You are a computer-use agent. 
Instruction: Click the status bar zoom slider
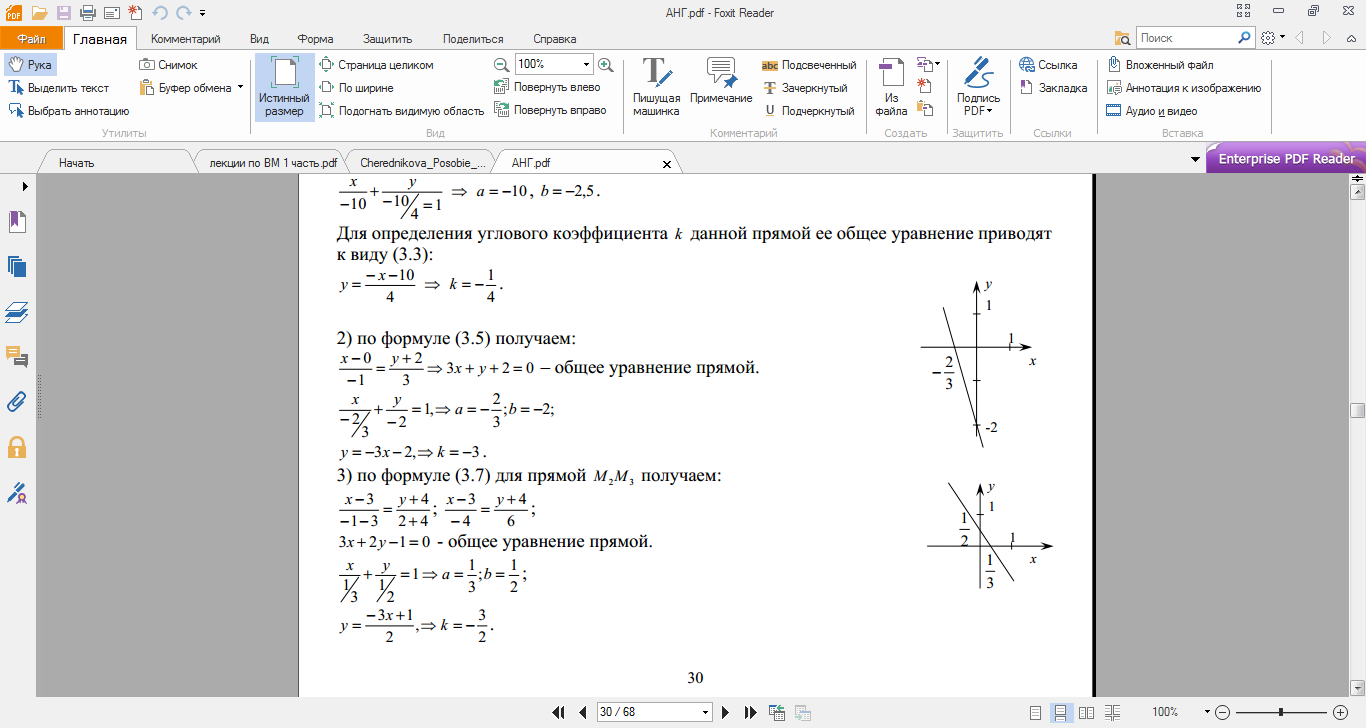pos(1281,712)
